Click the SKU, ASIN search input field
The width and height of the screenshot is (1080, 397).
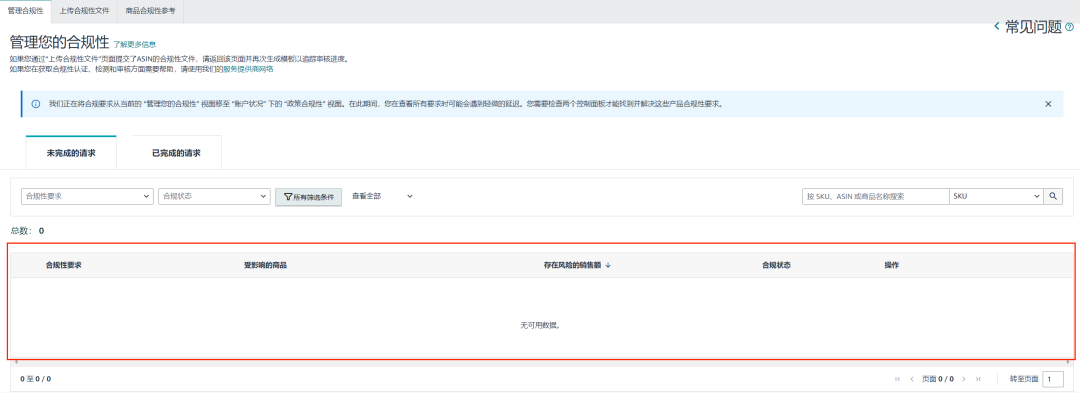pos(876,196)
